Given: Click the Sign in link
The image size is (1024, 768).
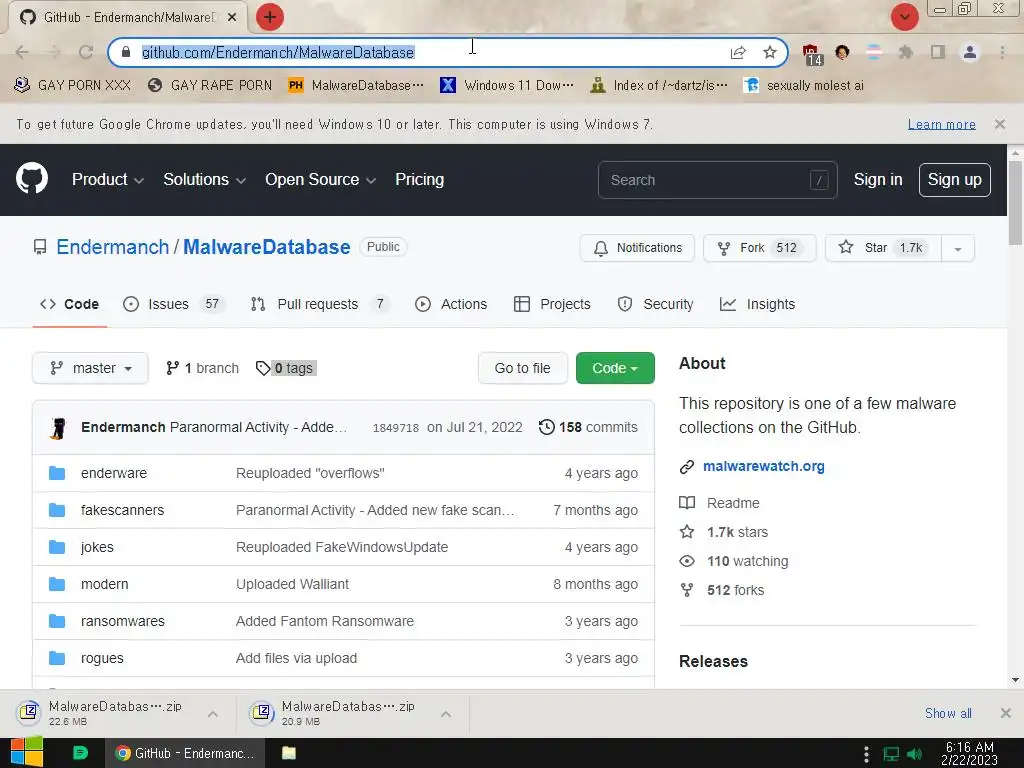Looking at the screenshot, I should (x=878, y=180).
